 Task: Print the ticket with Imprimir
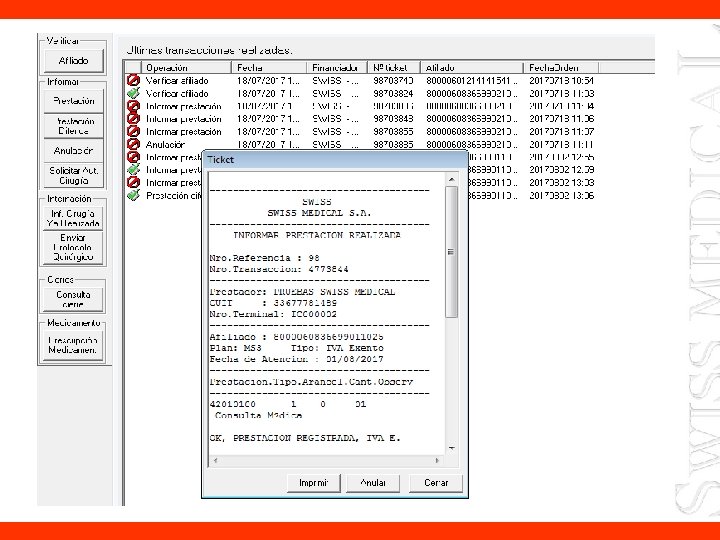pyautogui.click(x=314, y=483)
